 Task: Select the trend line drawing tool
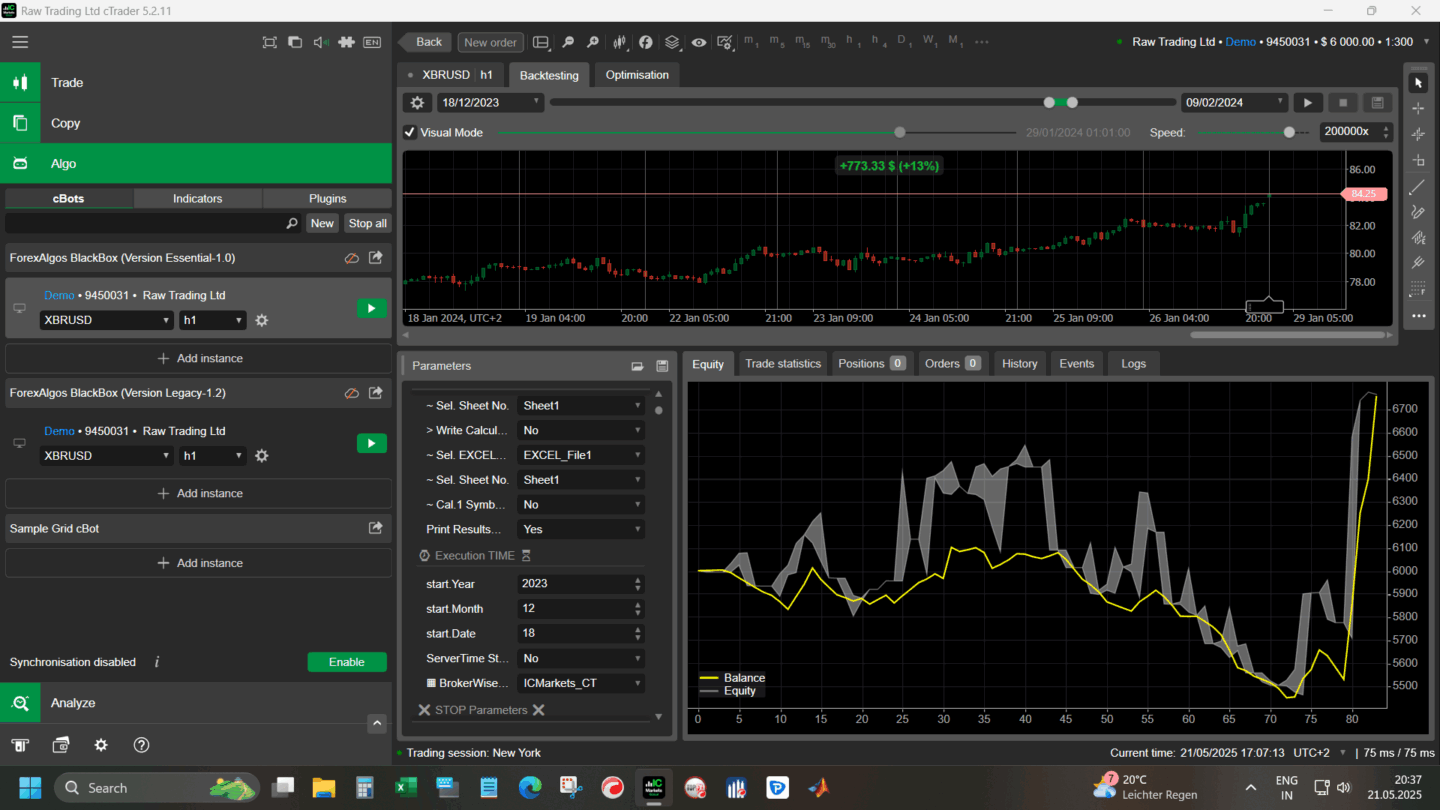pyautogui.click(x=1417, y=187)
